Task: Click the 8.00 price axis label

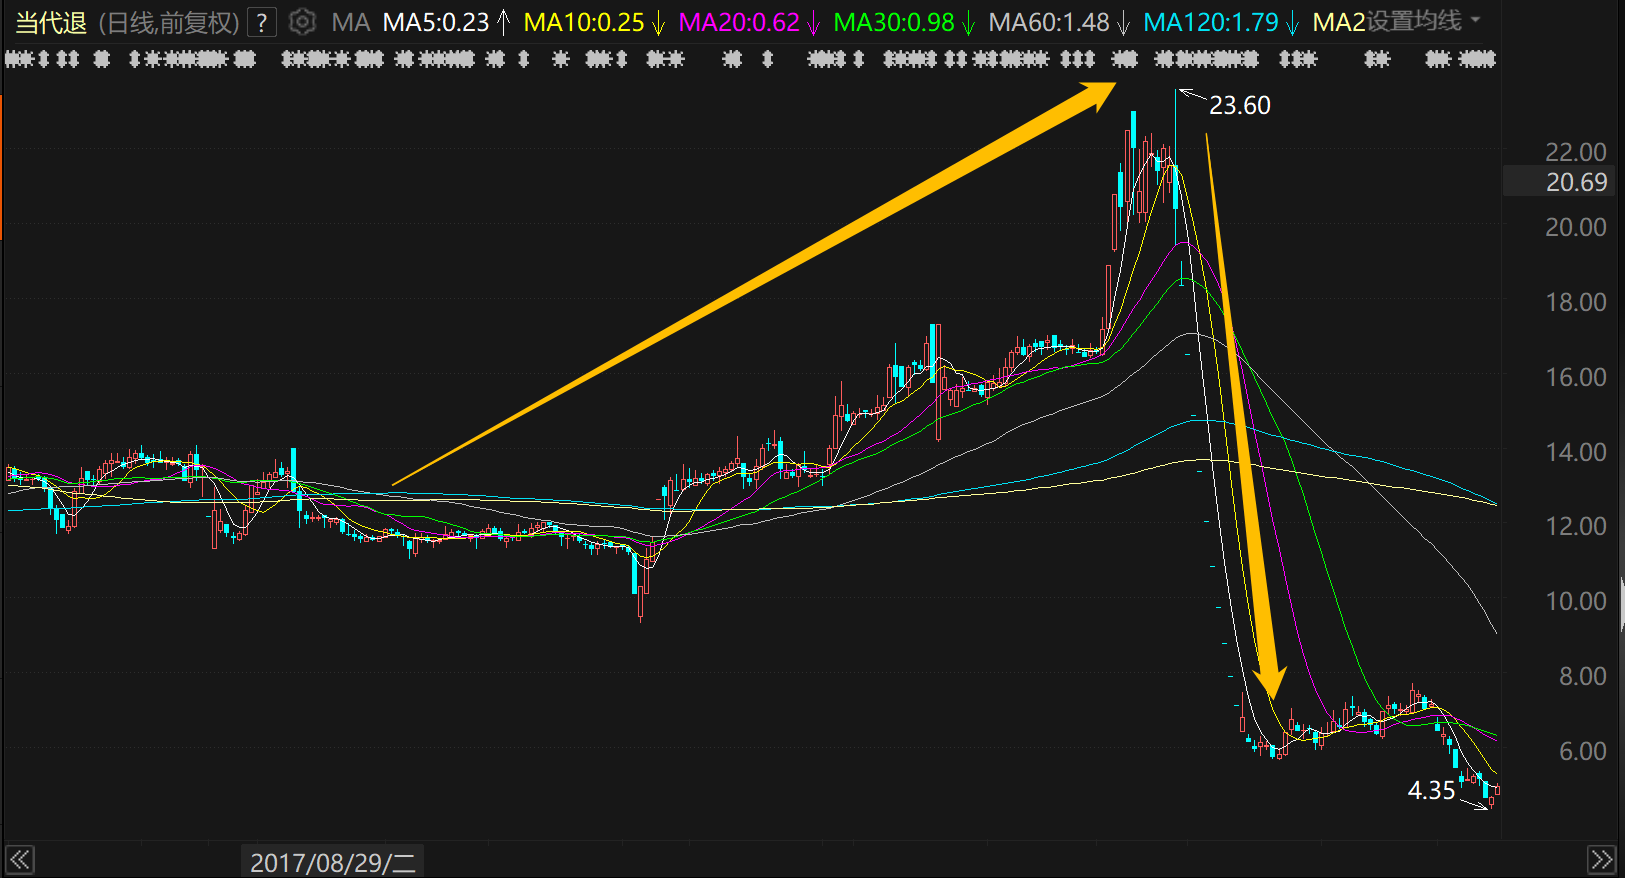Action: [1583, 676]
